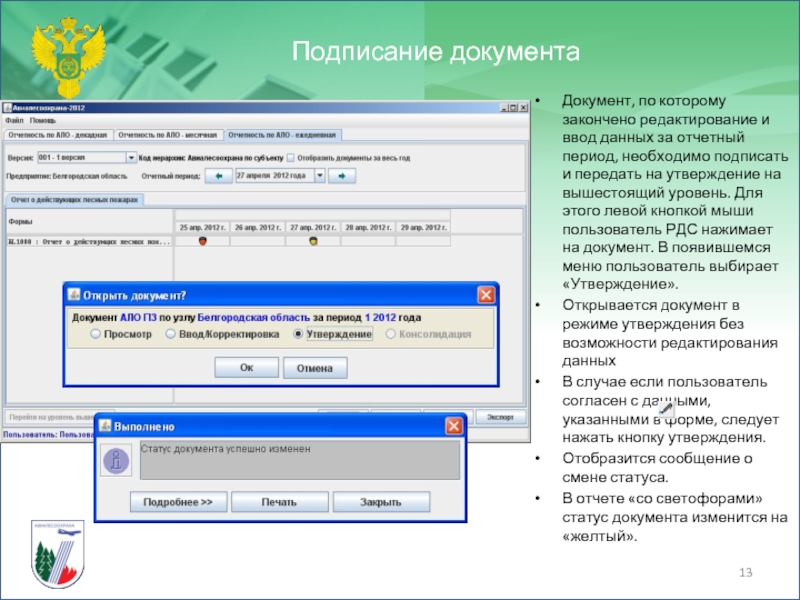Close the Открыть документ dialog with red X

tap(486, 294)
